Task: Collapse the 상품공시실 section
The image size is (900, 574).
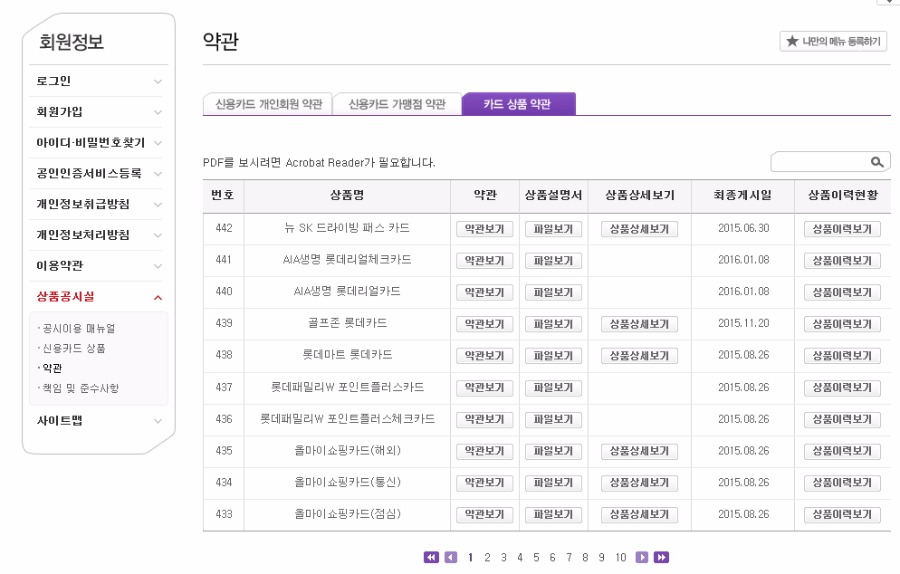Action: click(157, 297)
